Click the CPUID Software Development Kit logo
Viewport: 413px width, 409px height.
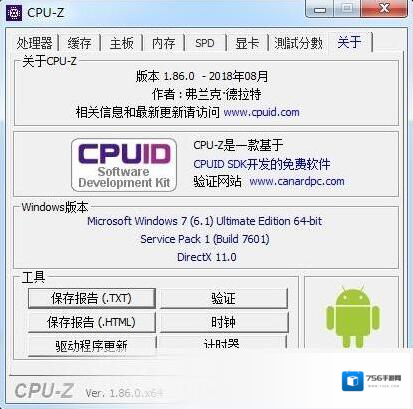click(x=124, y=165)
